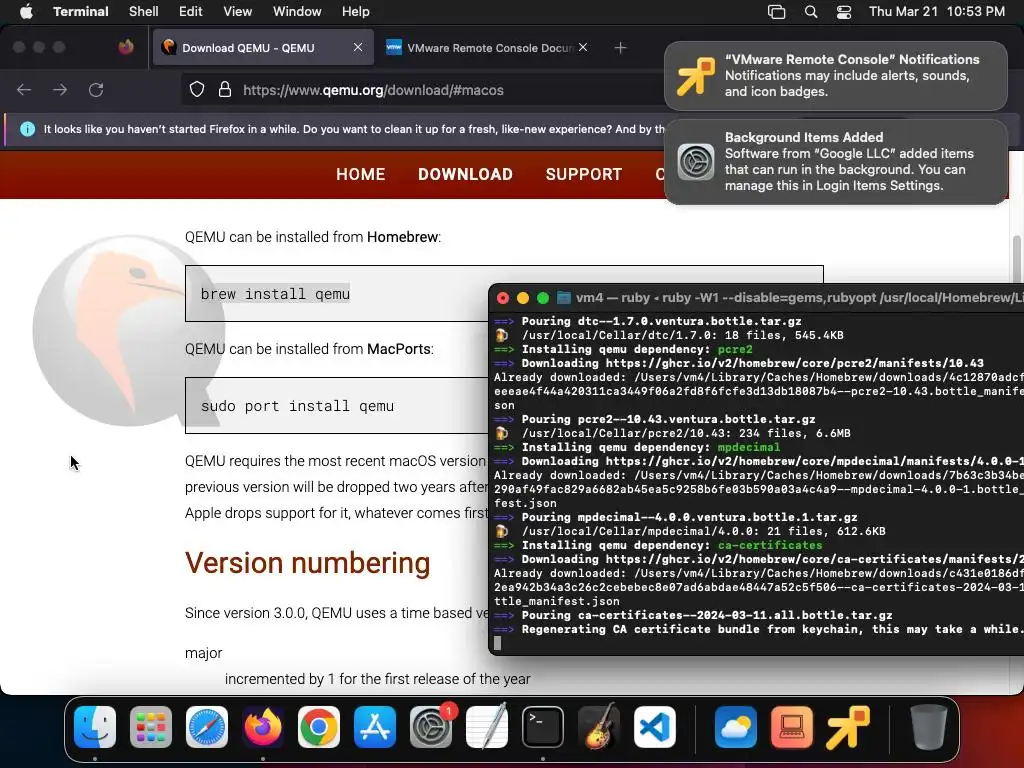The height and width of the screenshot is (768, 1024).
Task: Open the Window menu
Action: point(297,12)
